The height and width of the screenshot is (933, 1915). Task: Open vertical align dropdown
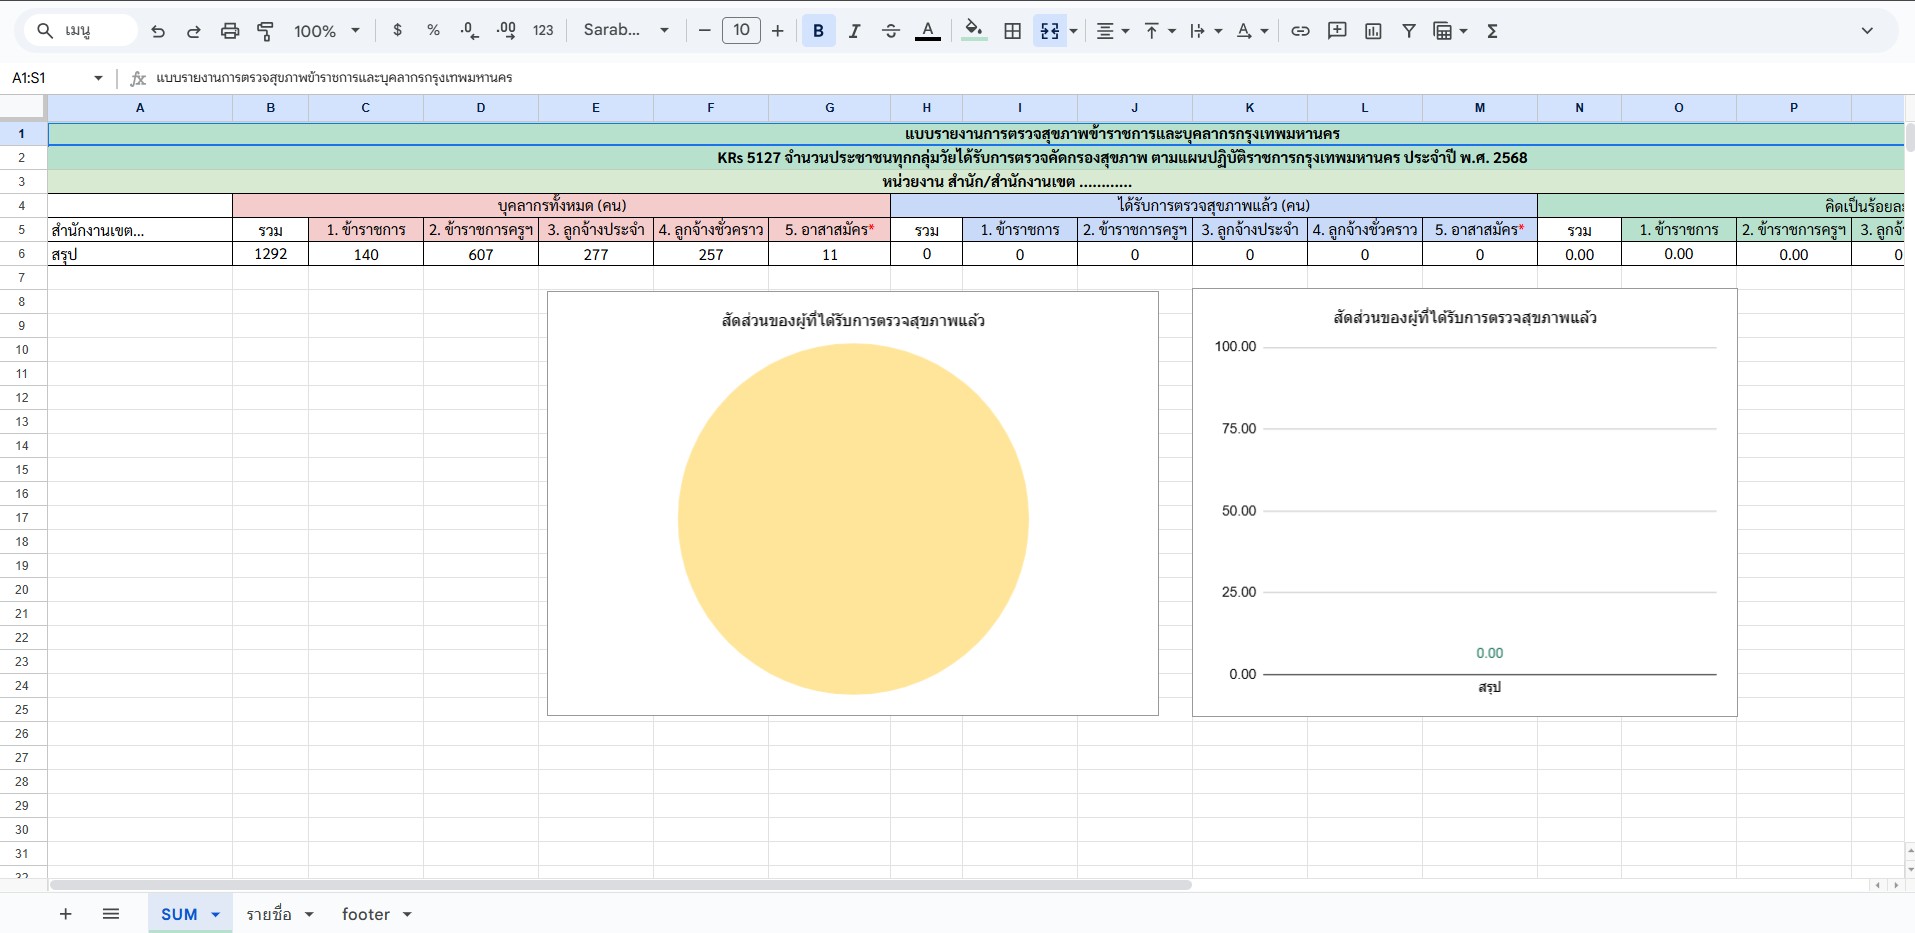point(1159,31)
